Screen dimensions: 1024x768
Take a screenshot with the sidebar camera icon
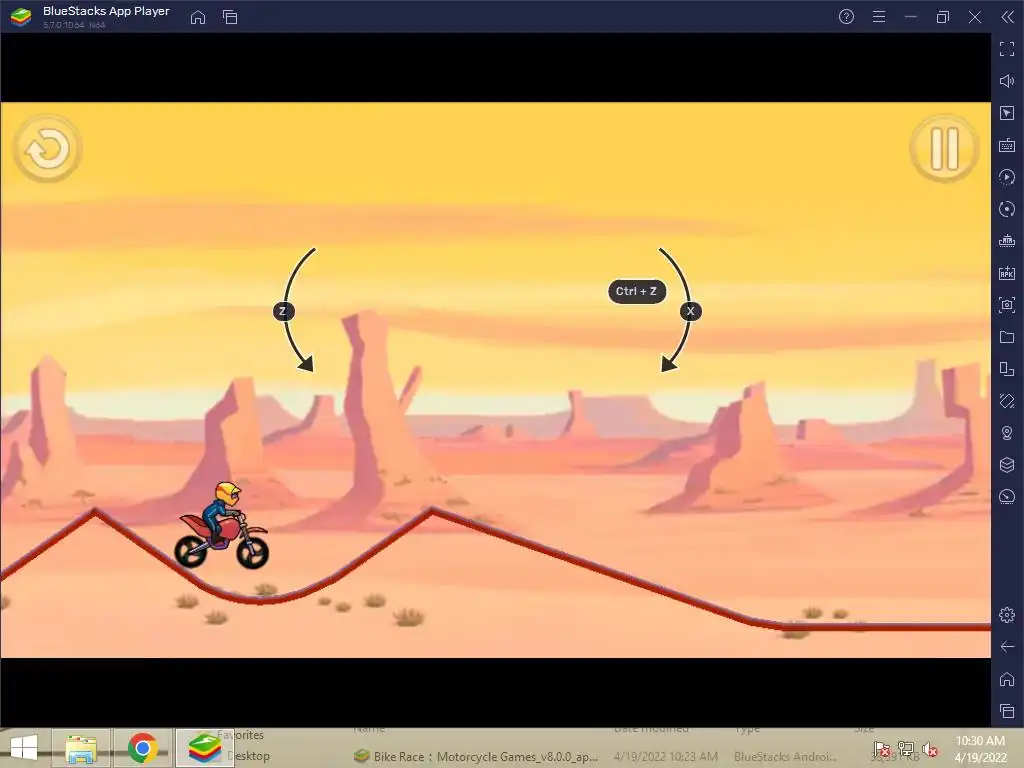(1007, 305)
